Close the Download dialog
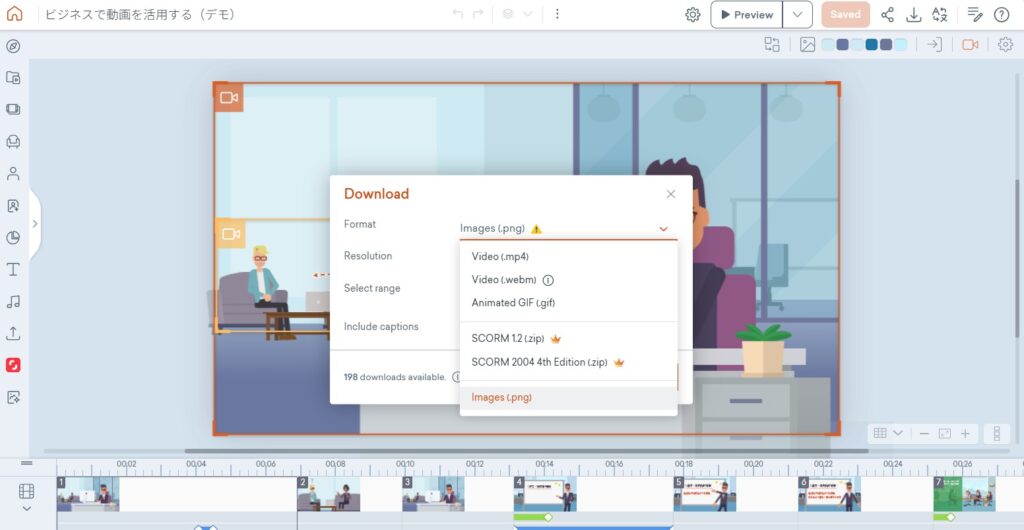 671,194
